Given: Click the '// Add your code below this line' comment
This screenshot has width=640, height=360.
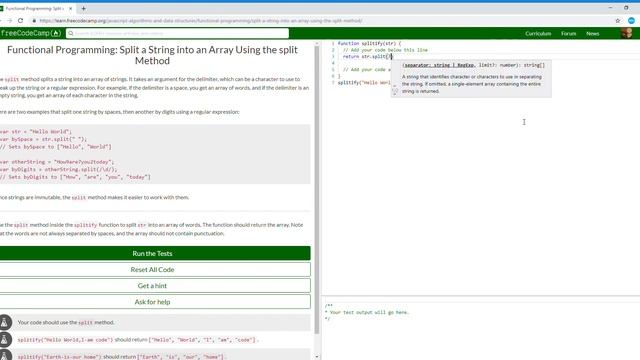Looking at the screenshot, I should (385, 50).
